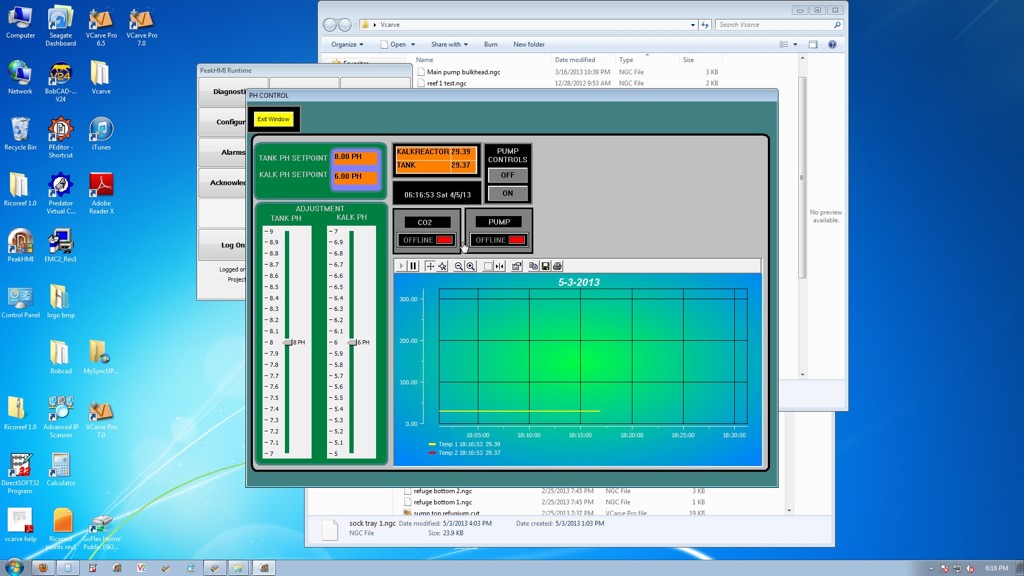Click the print icon in chart toolbar

pyautogui.click(x=557, y=266)
